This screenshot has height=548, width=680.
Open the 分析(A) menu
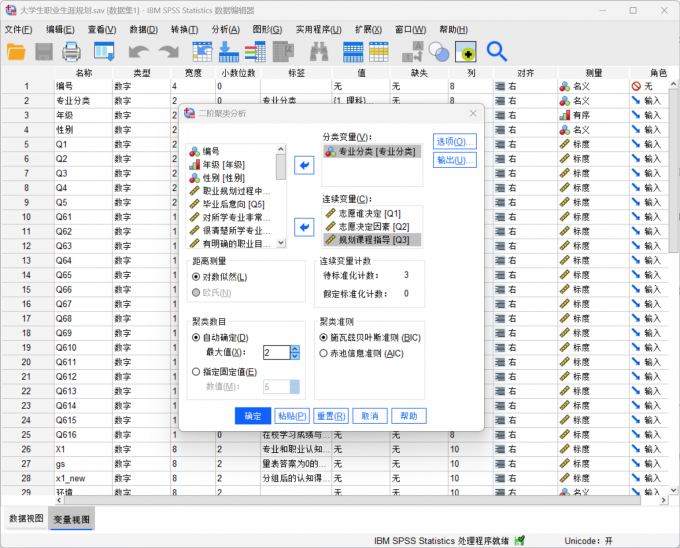pyautogui.click(x=226, y=29)
